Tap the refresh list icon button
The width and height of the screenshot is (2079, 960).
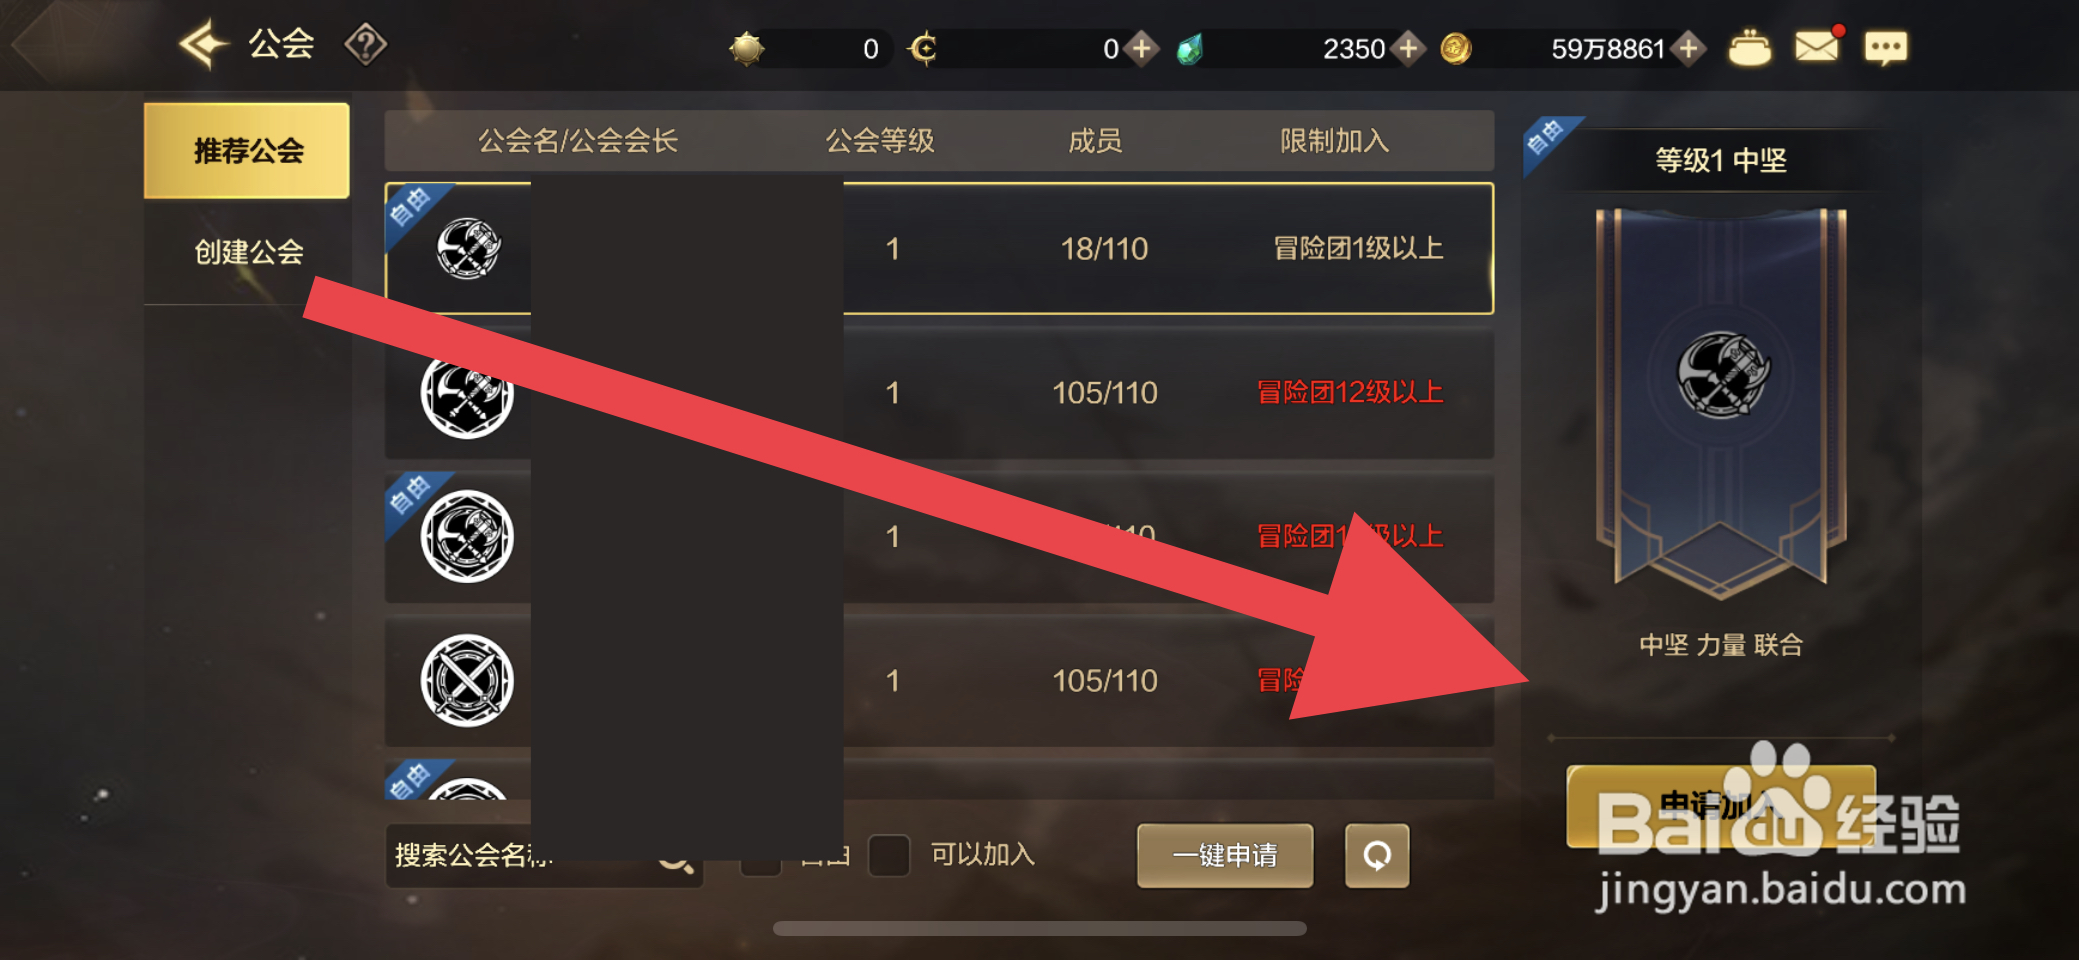pyautogui.click(x=1377, y=855)
